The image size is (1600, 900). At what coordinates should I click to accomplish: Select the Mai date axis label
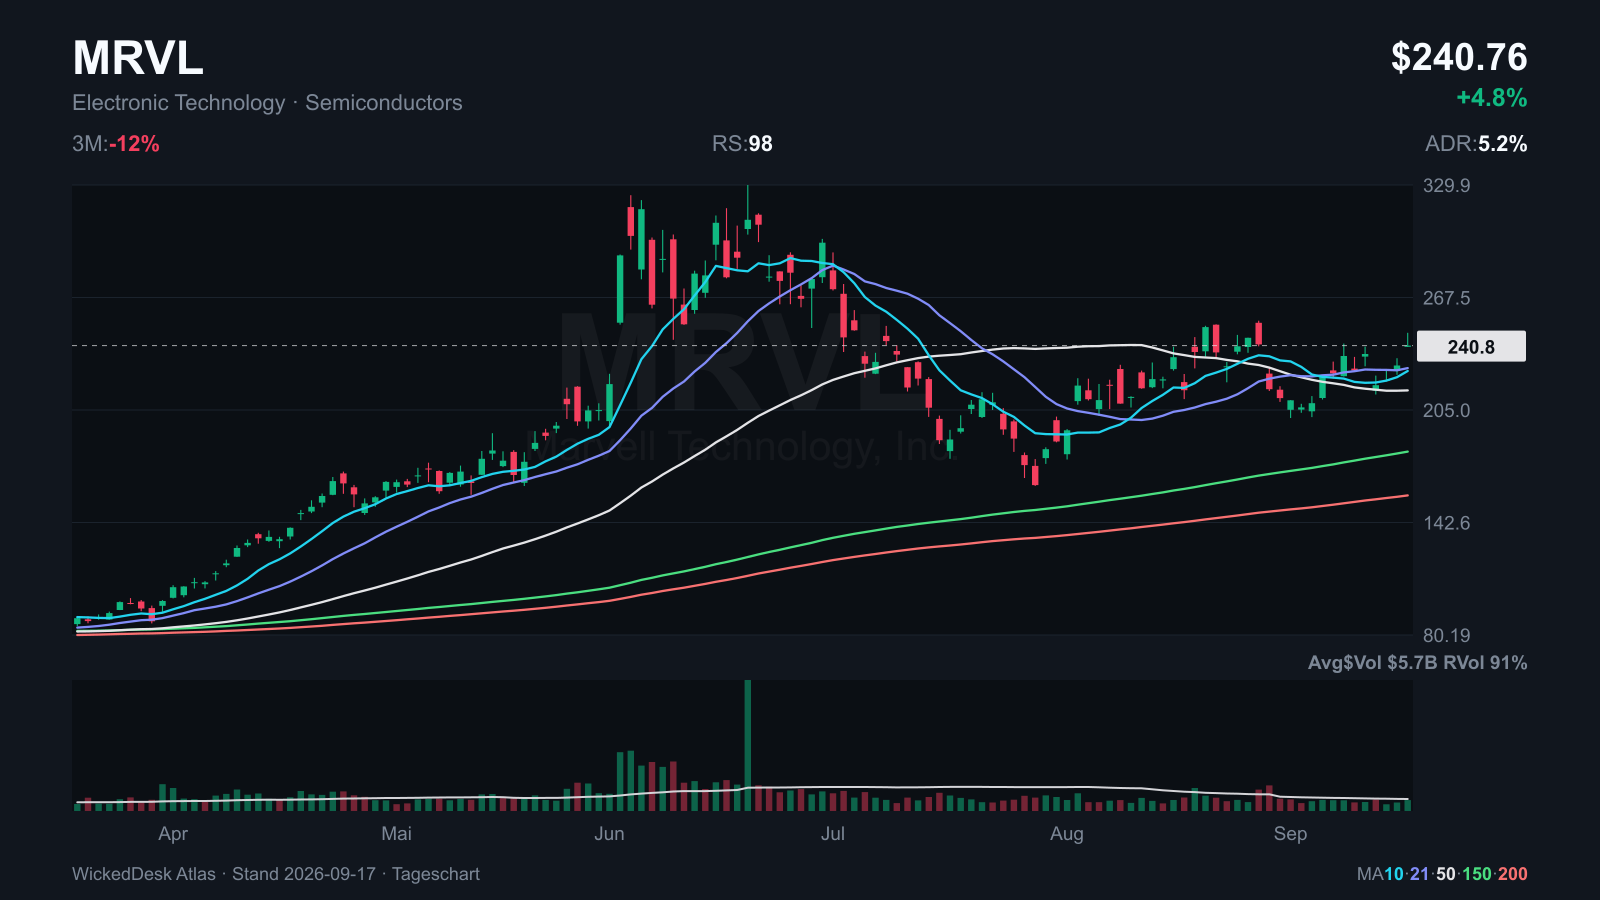click(x=397, y=834)
